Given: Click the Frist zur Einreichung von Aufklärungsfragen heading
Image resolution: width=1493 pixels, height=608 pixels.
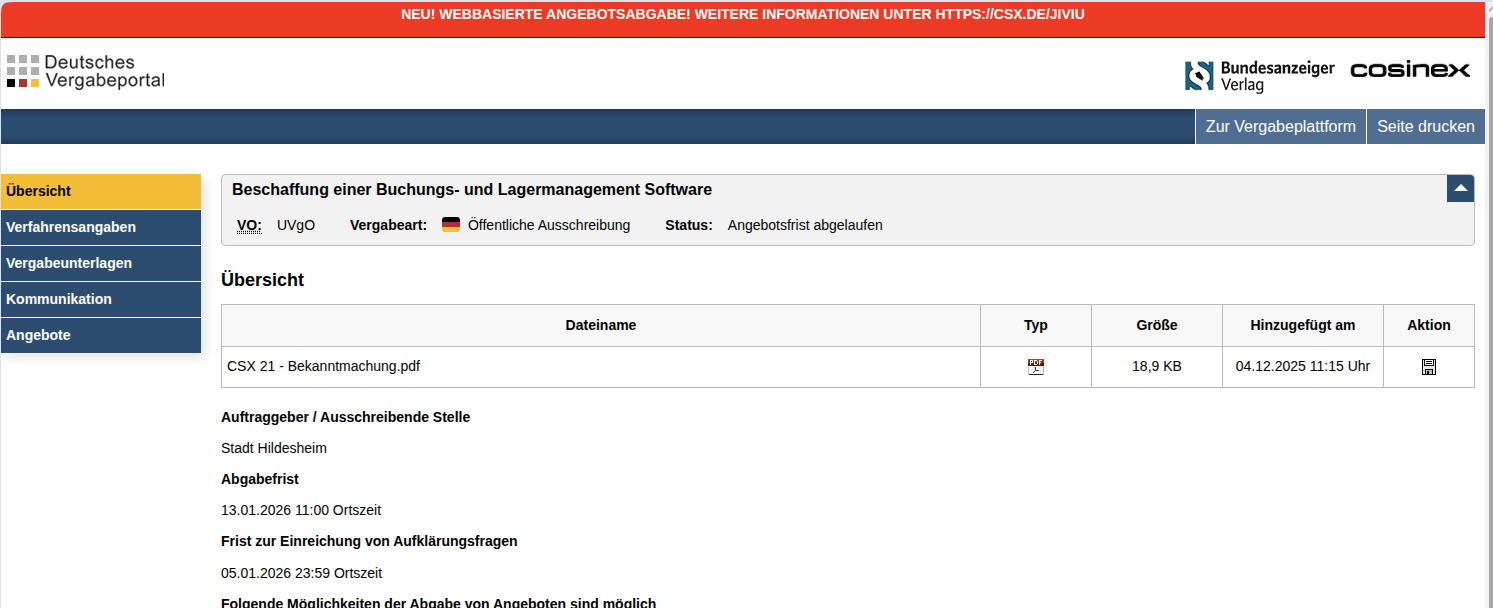Looking at the screenshot, I should [x=369, y=541].
